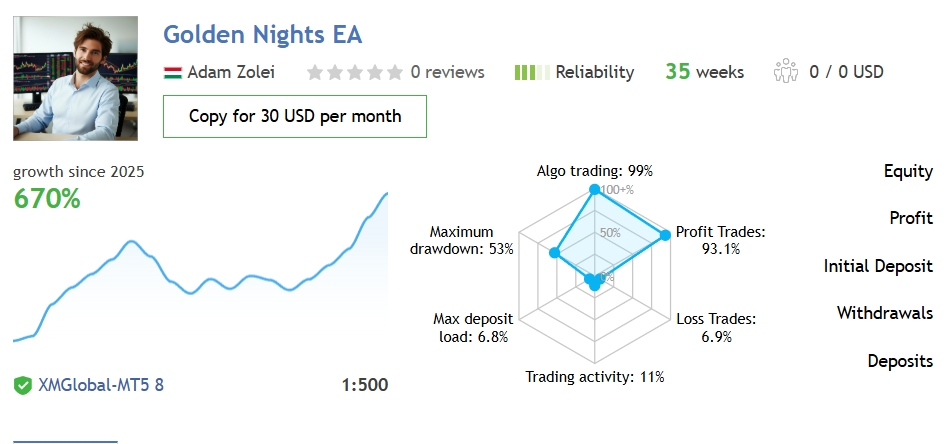This screenshot has height=444, width=952.
Task: Select the underlined active tab below chart
Action: coord(65,439)
